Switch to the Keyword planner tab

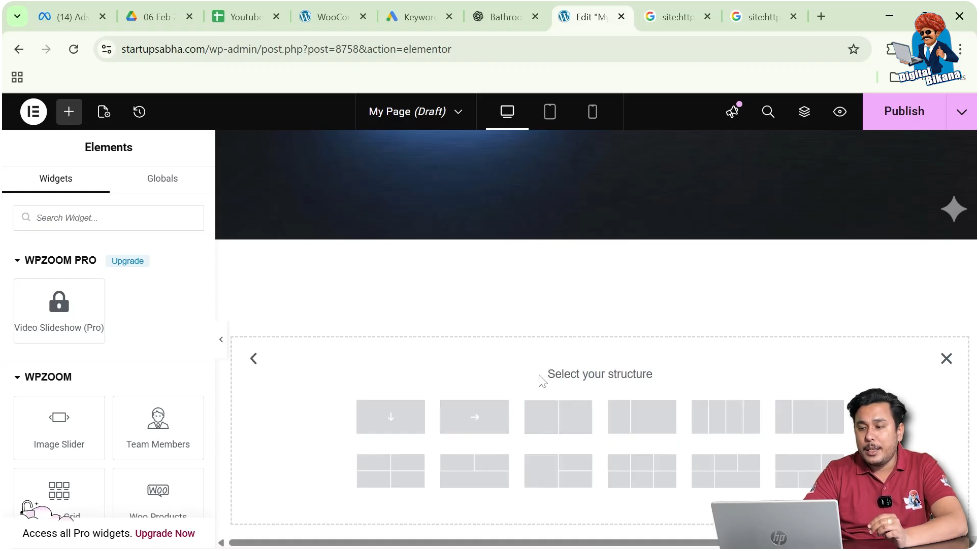(x=418, y=17)
